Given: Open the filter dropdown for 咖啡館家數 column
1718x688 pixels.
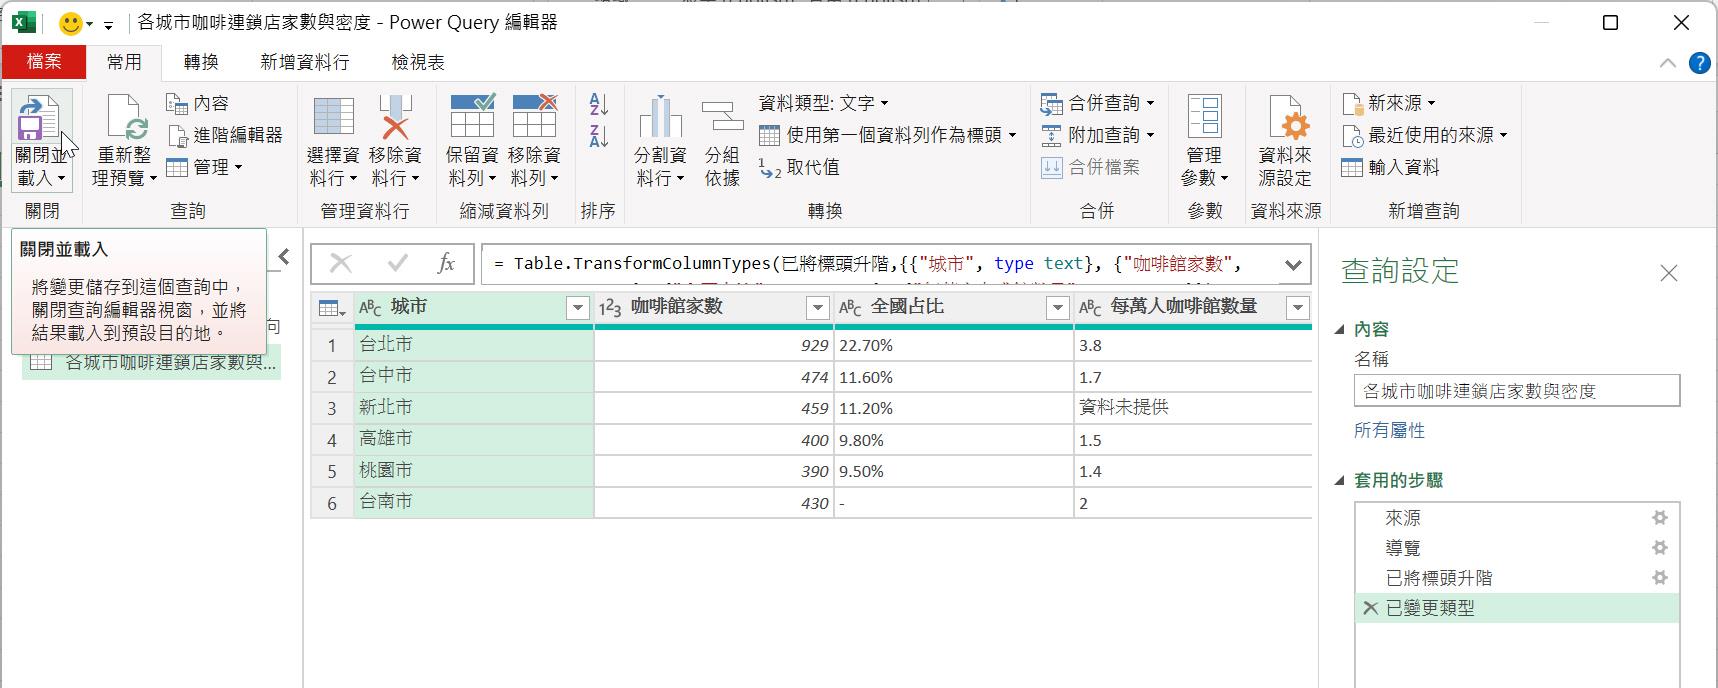Looking at the screenshot, I should click(x=817, y=308).
